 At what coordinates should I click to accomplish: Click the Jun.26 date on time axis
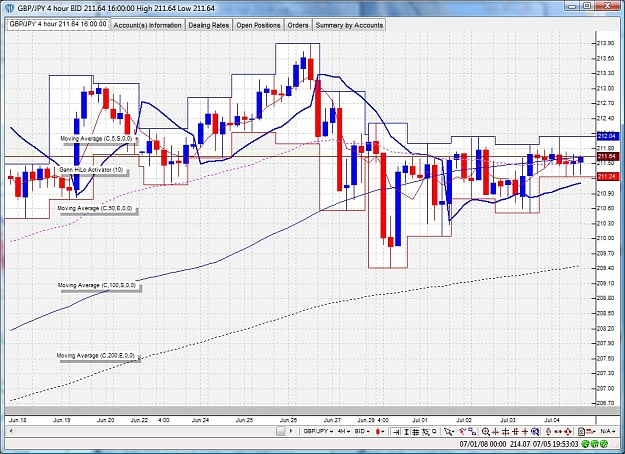coord(288,420)
